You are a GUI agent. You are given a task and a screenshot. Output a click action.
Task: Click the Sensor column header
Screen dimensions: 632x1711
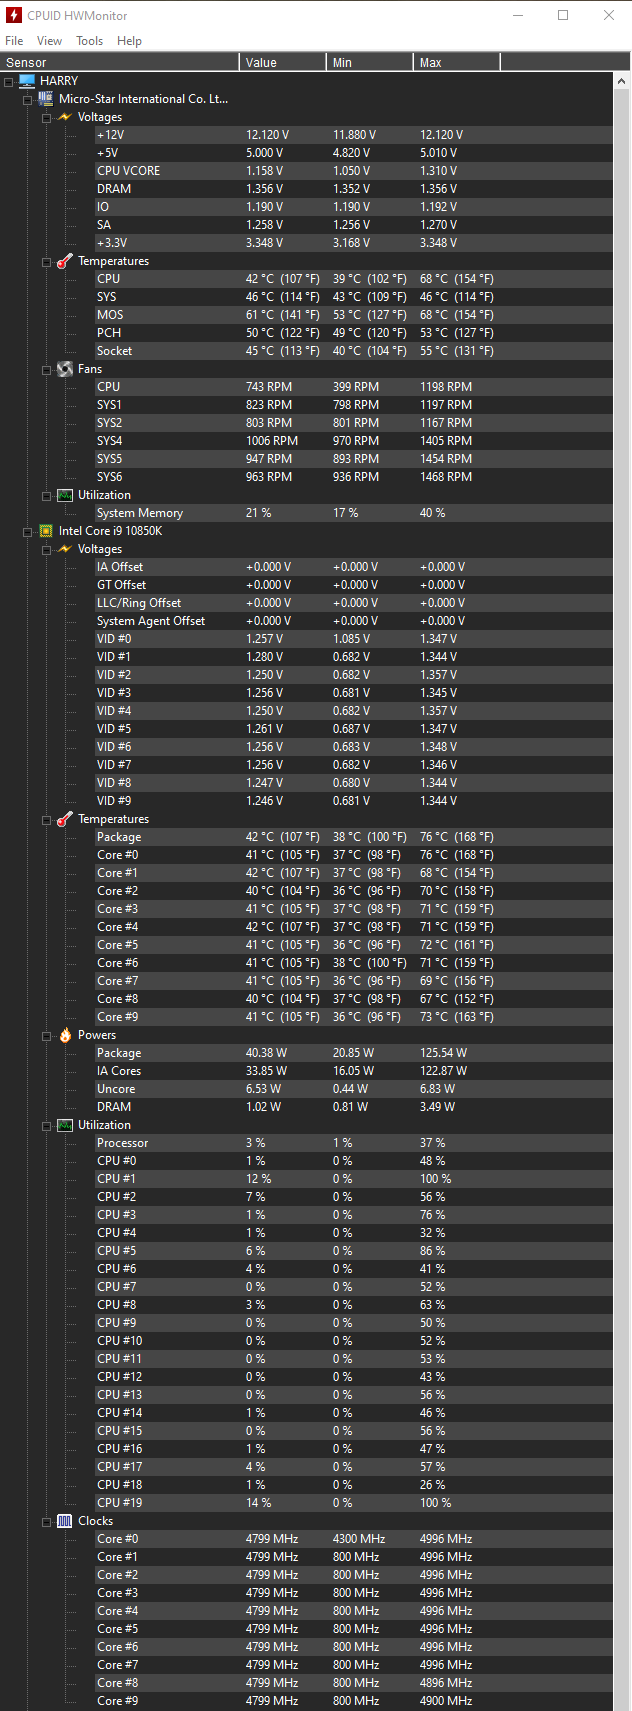point(120,62)
